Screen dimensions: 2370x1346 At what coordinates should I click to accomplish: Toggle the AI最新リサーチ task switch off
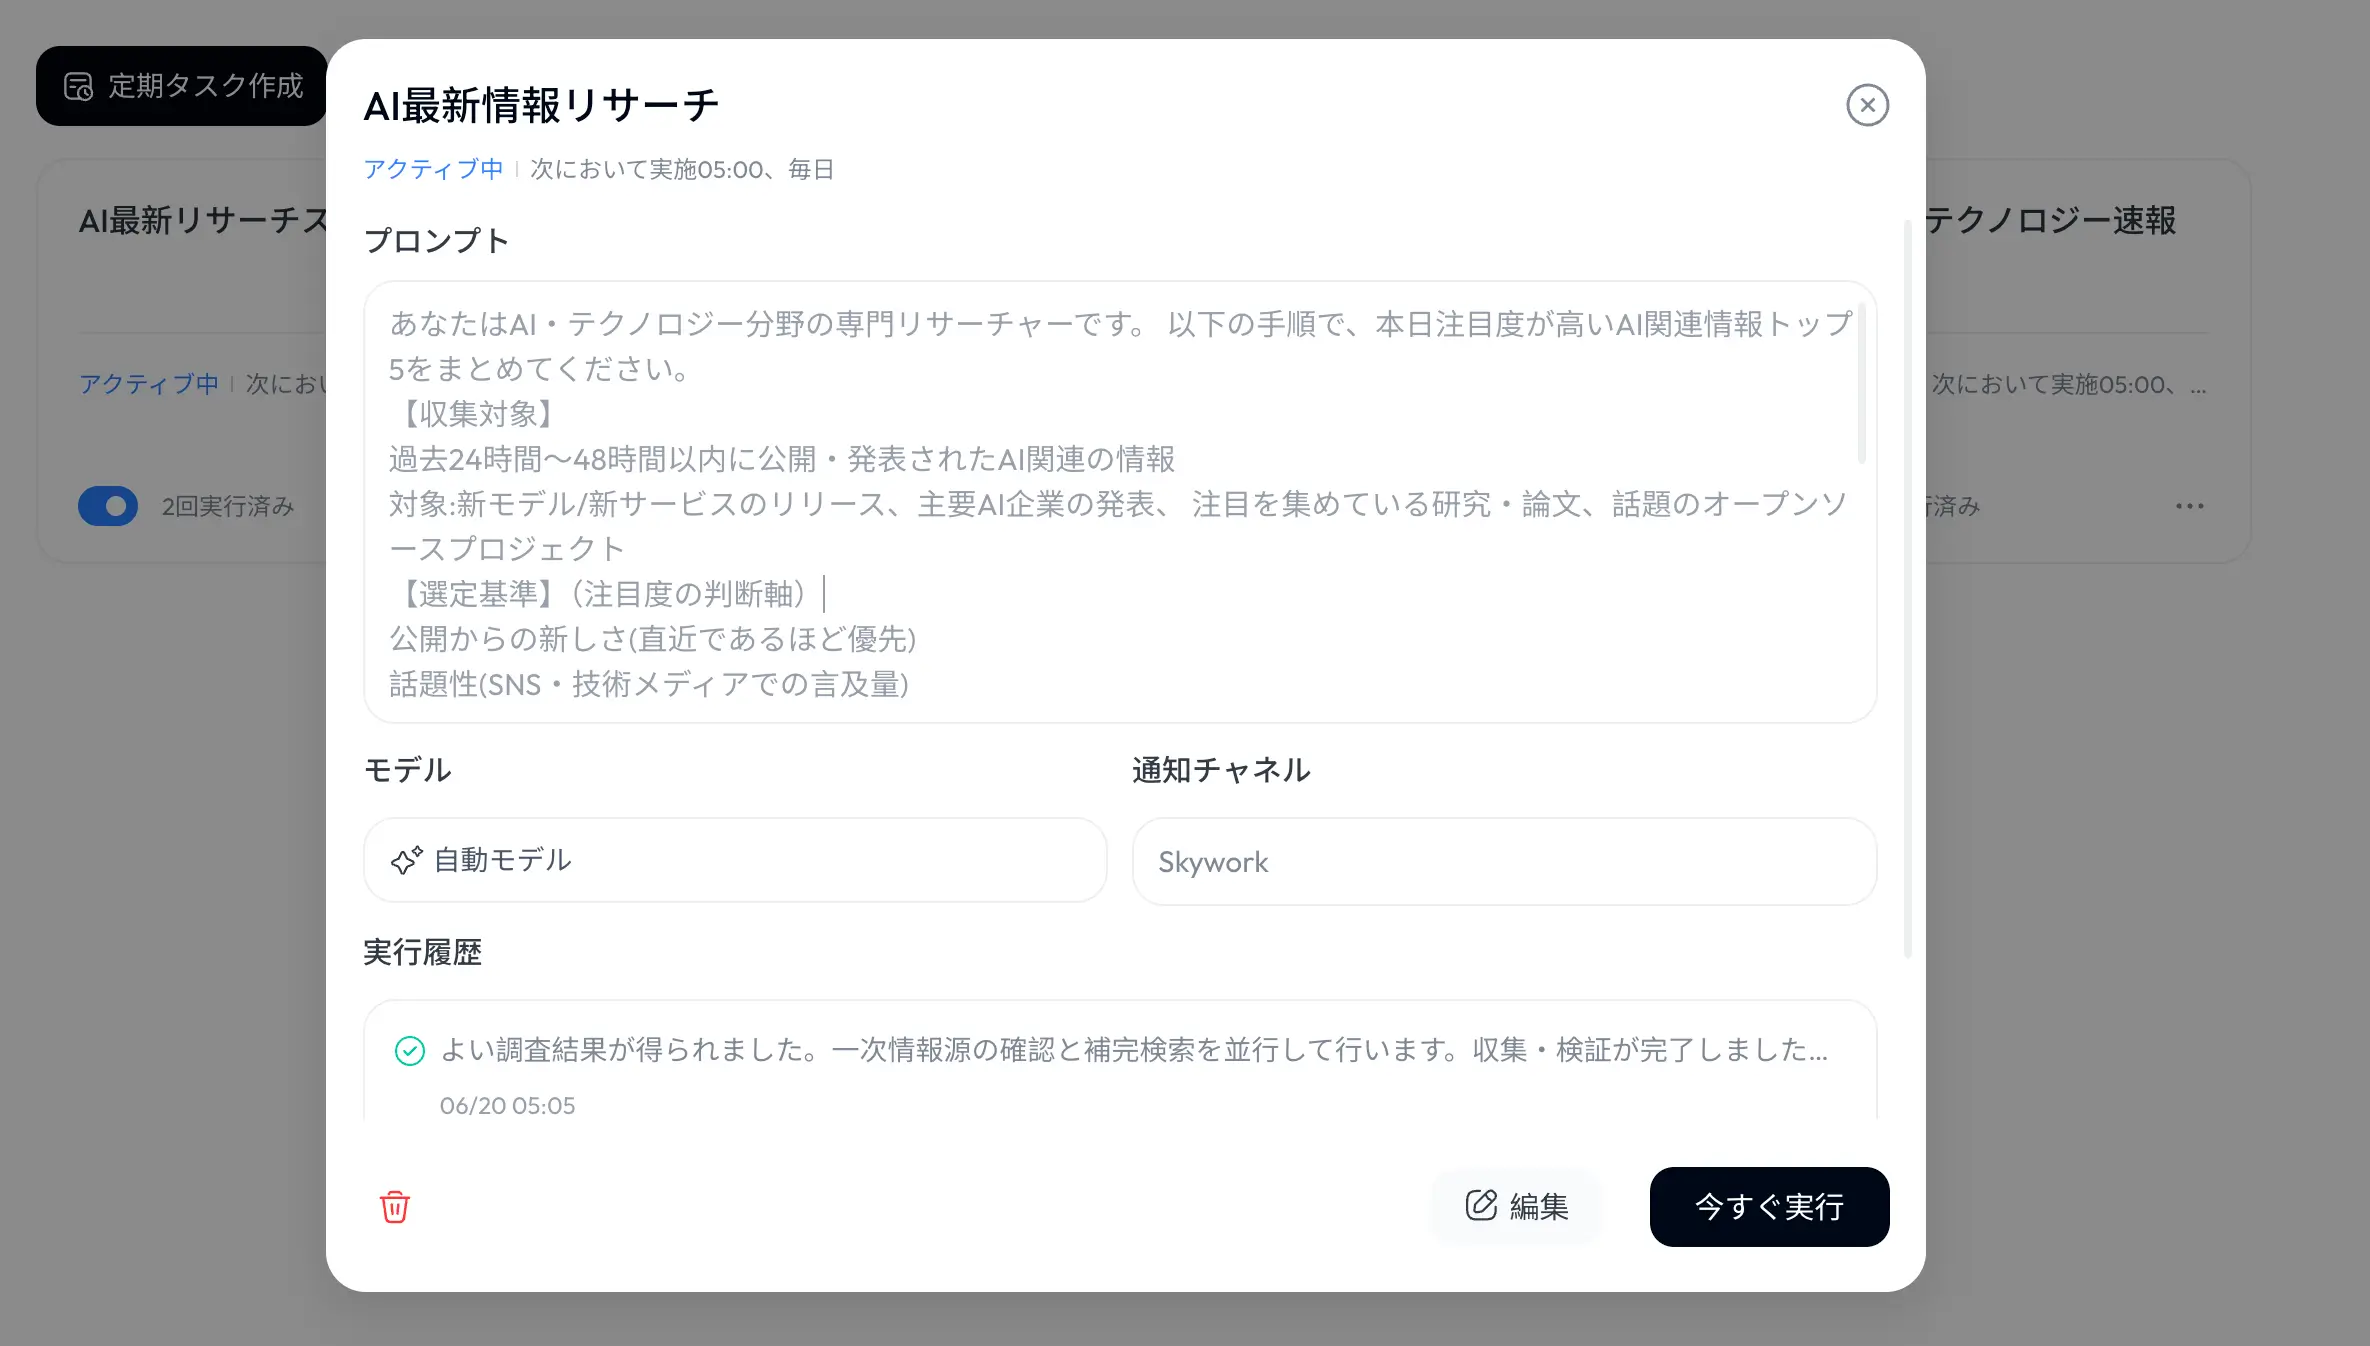click(108, 506)
